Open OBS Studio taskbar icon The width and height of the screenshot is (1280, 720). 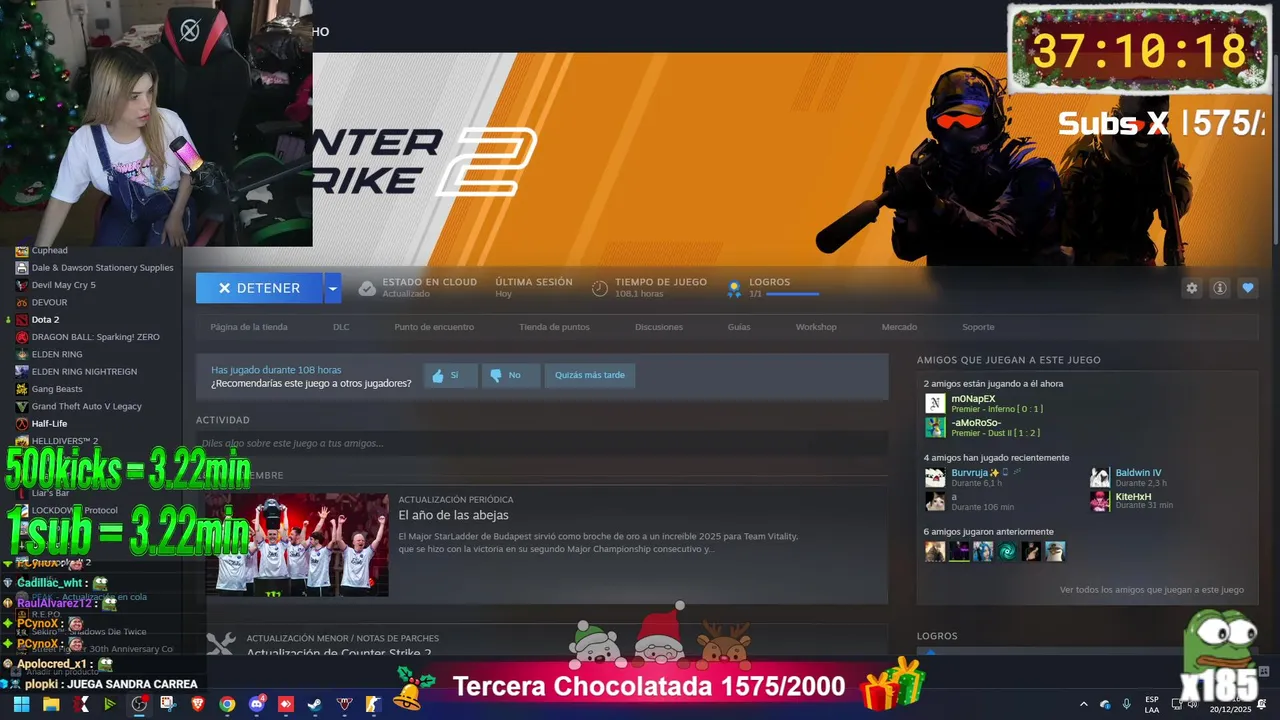coord(139,704)
